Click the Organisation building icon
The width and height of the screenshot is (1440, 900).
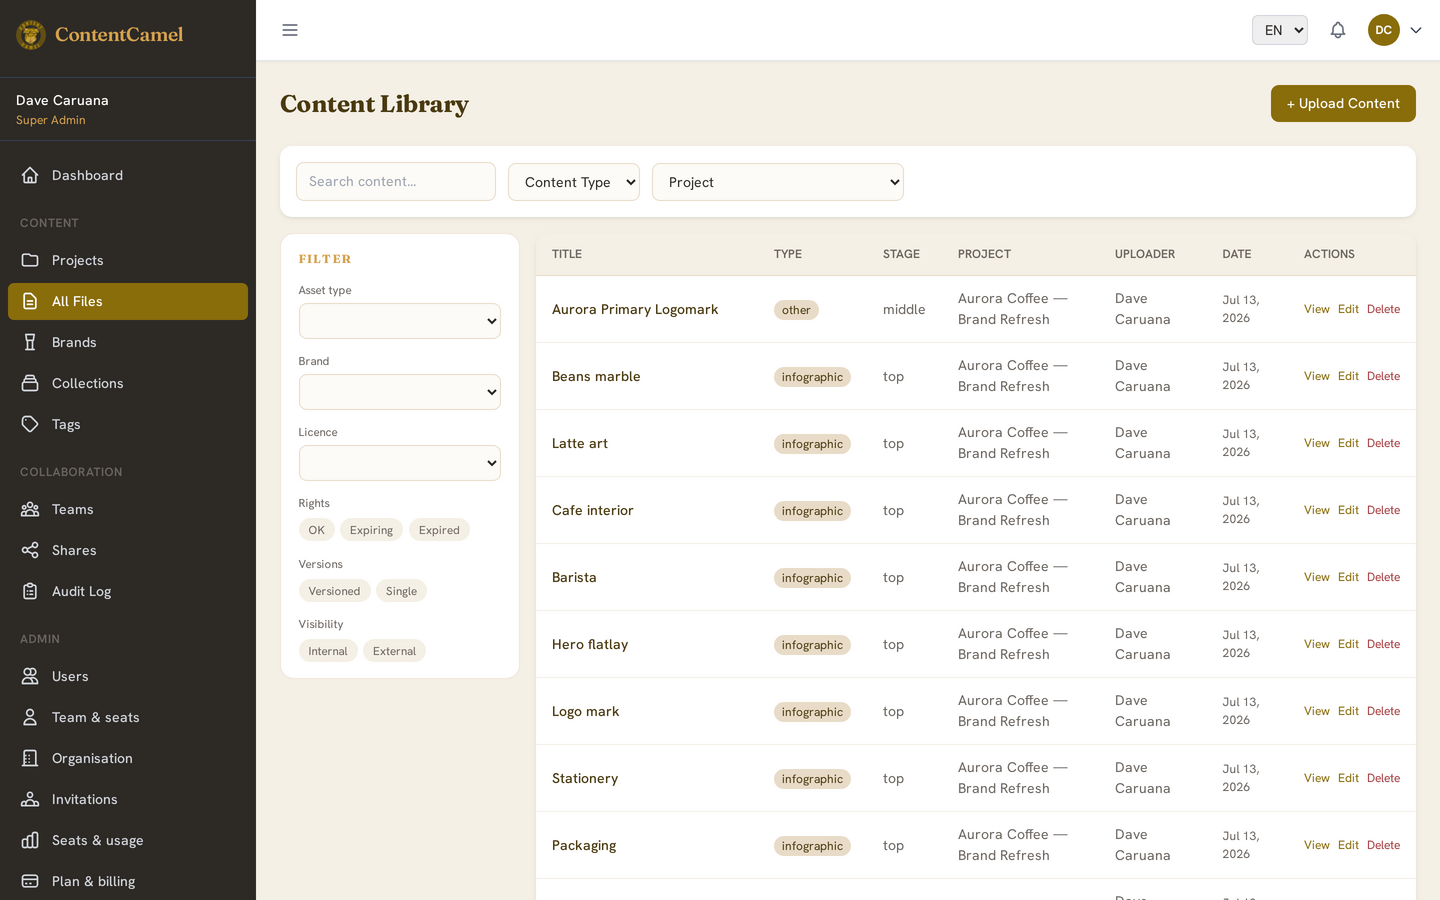tap(30, 758)
